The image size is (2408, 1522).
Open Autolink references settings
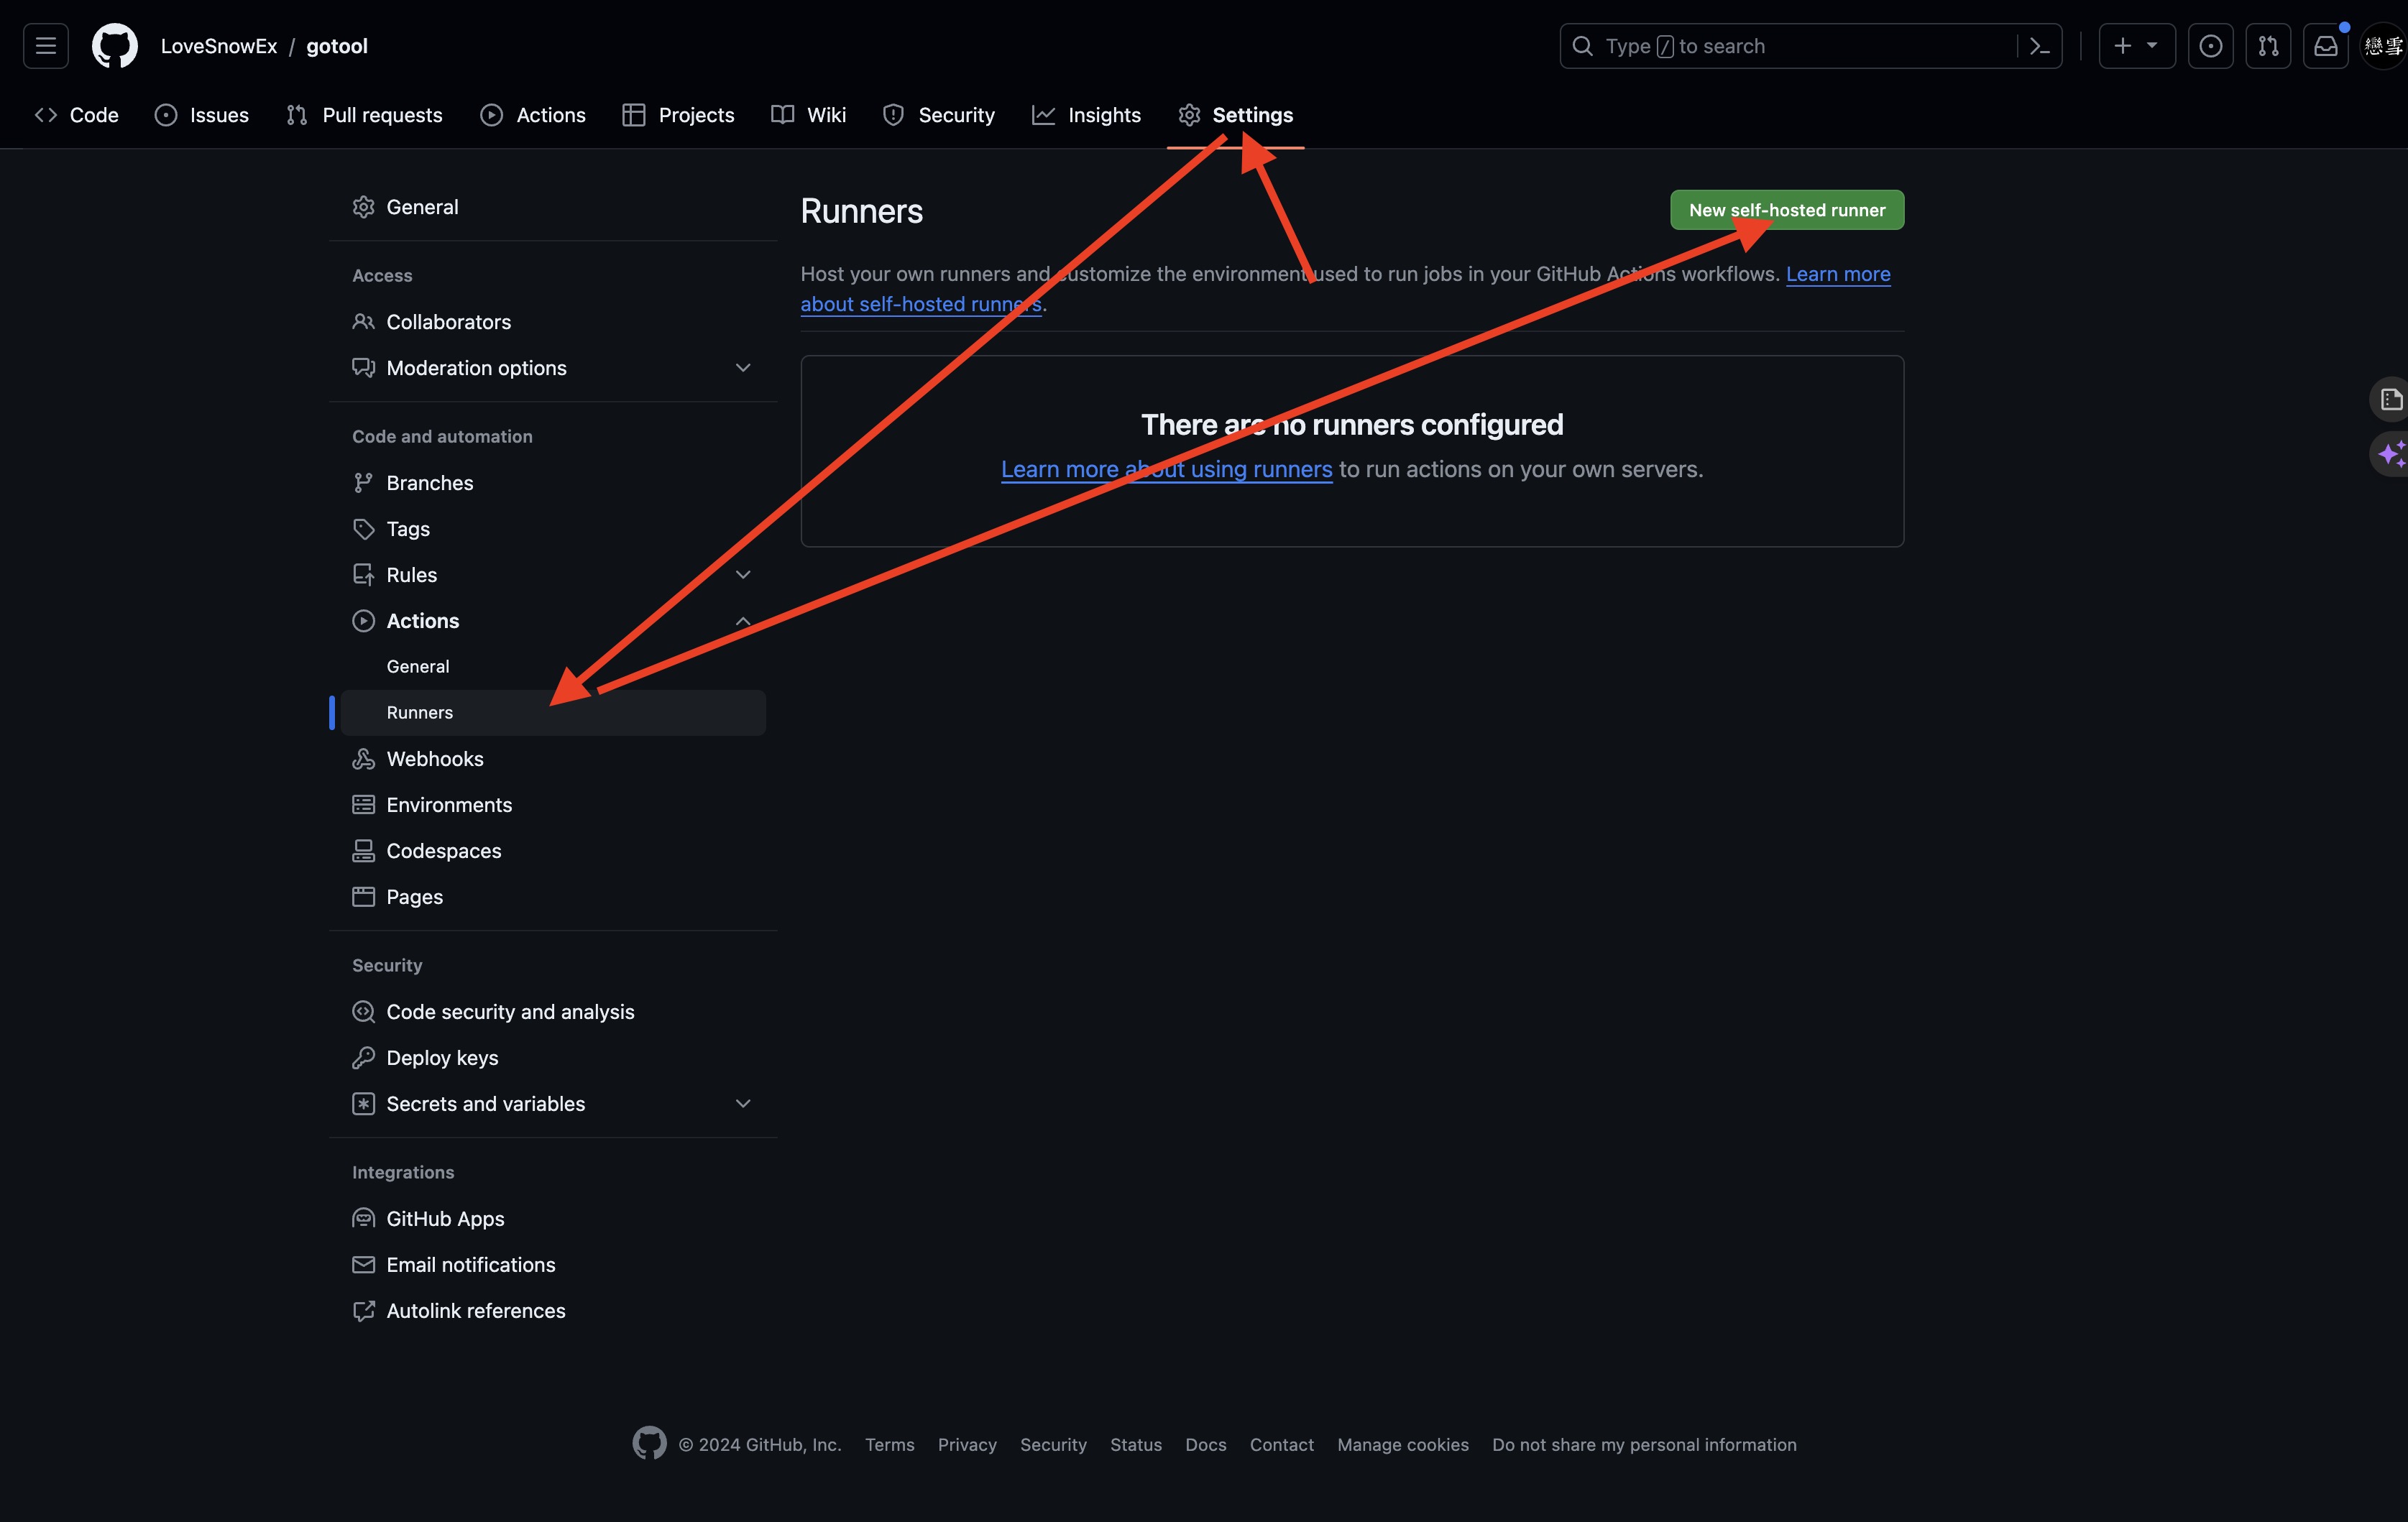coord(553,1311)
